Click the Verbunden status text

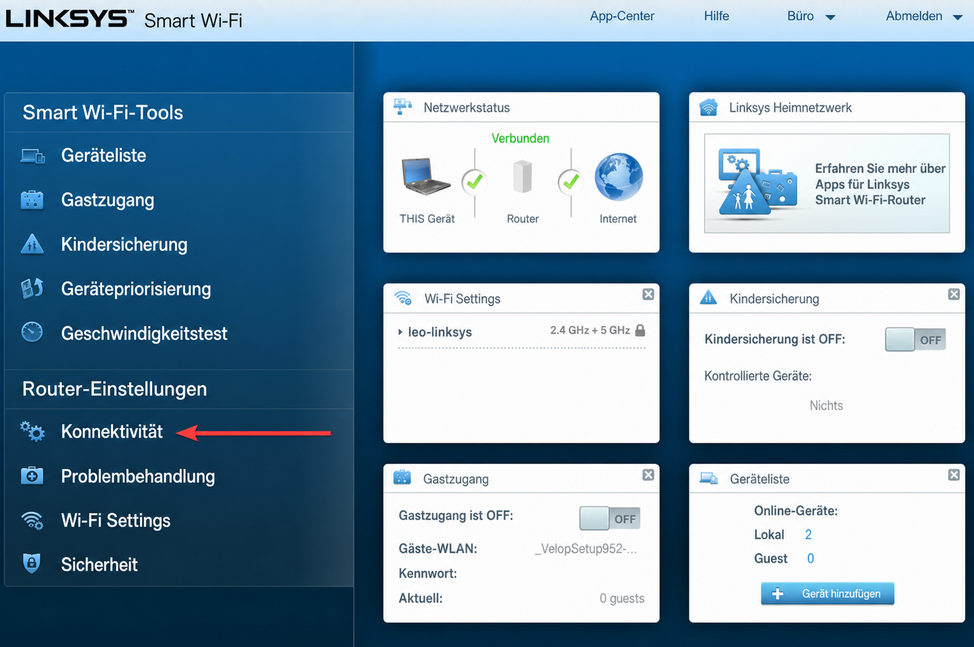pos(521,138)
